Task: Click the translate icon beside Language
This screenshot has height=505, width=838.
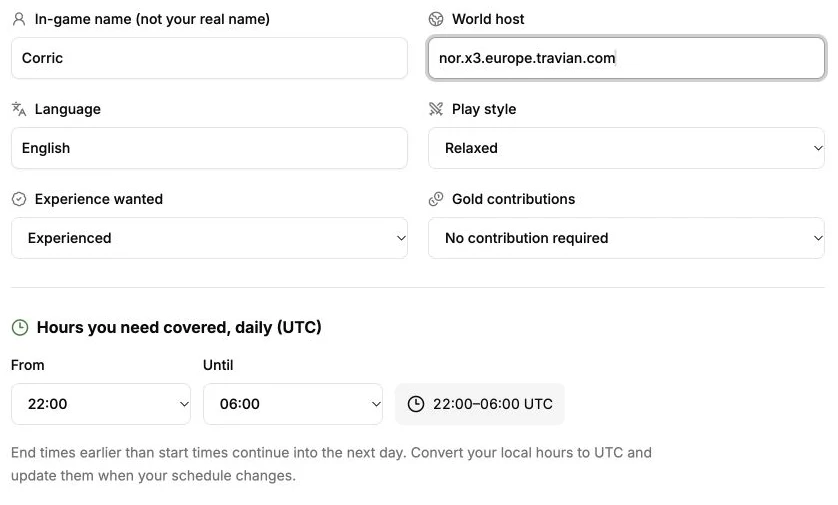Action: [19, 109]
